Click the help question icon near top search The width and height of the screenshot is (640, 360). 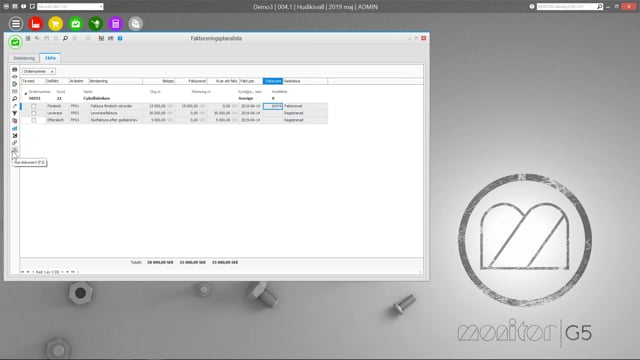[x=532, y=7]
